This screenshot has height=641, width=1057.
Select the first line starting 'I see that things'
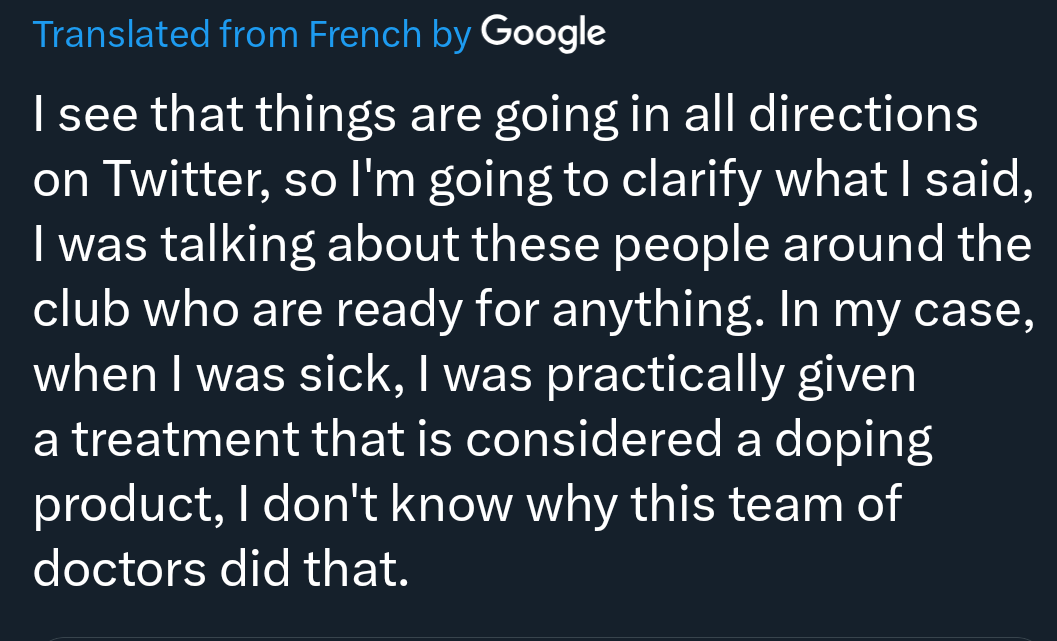coord(505,115)
